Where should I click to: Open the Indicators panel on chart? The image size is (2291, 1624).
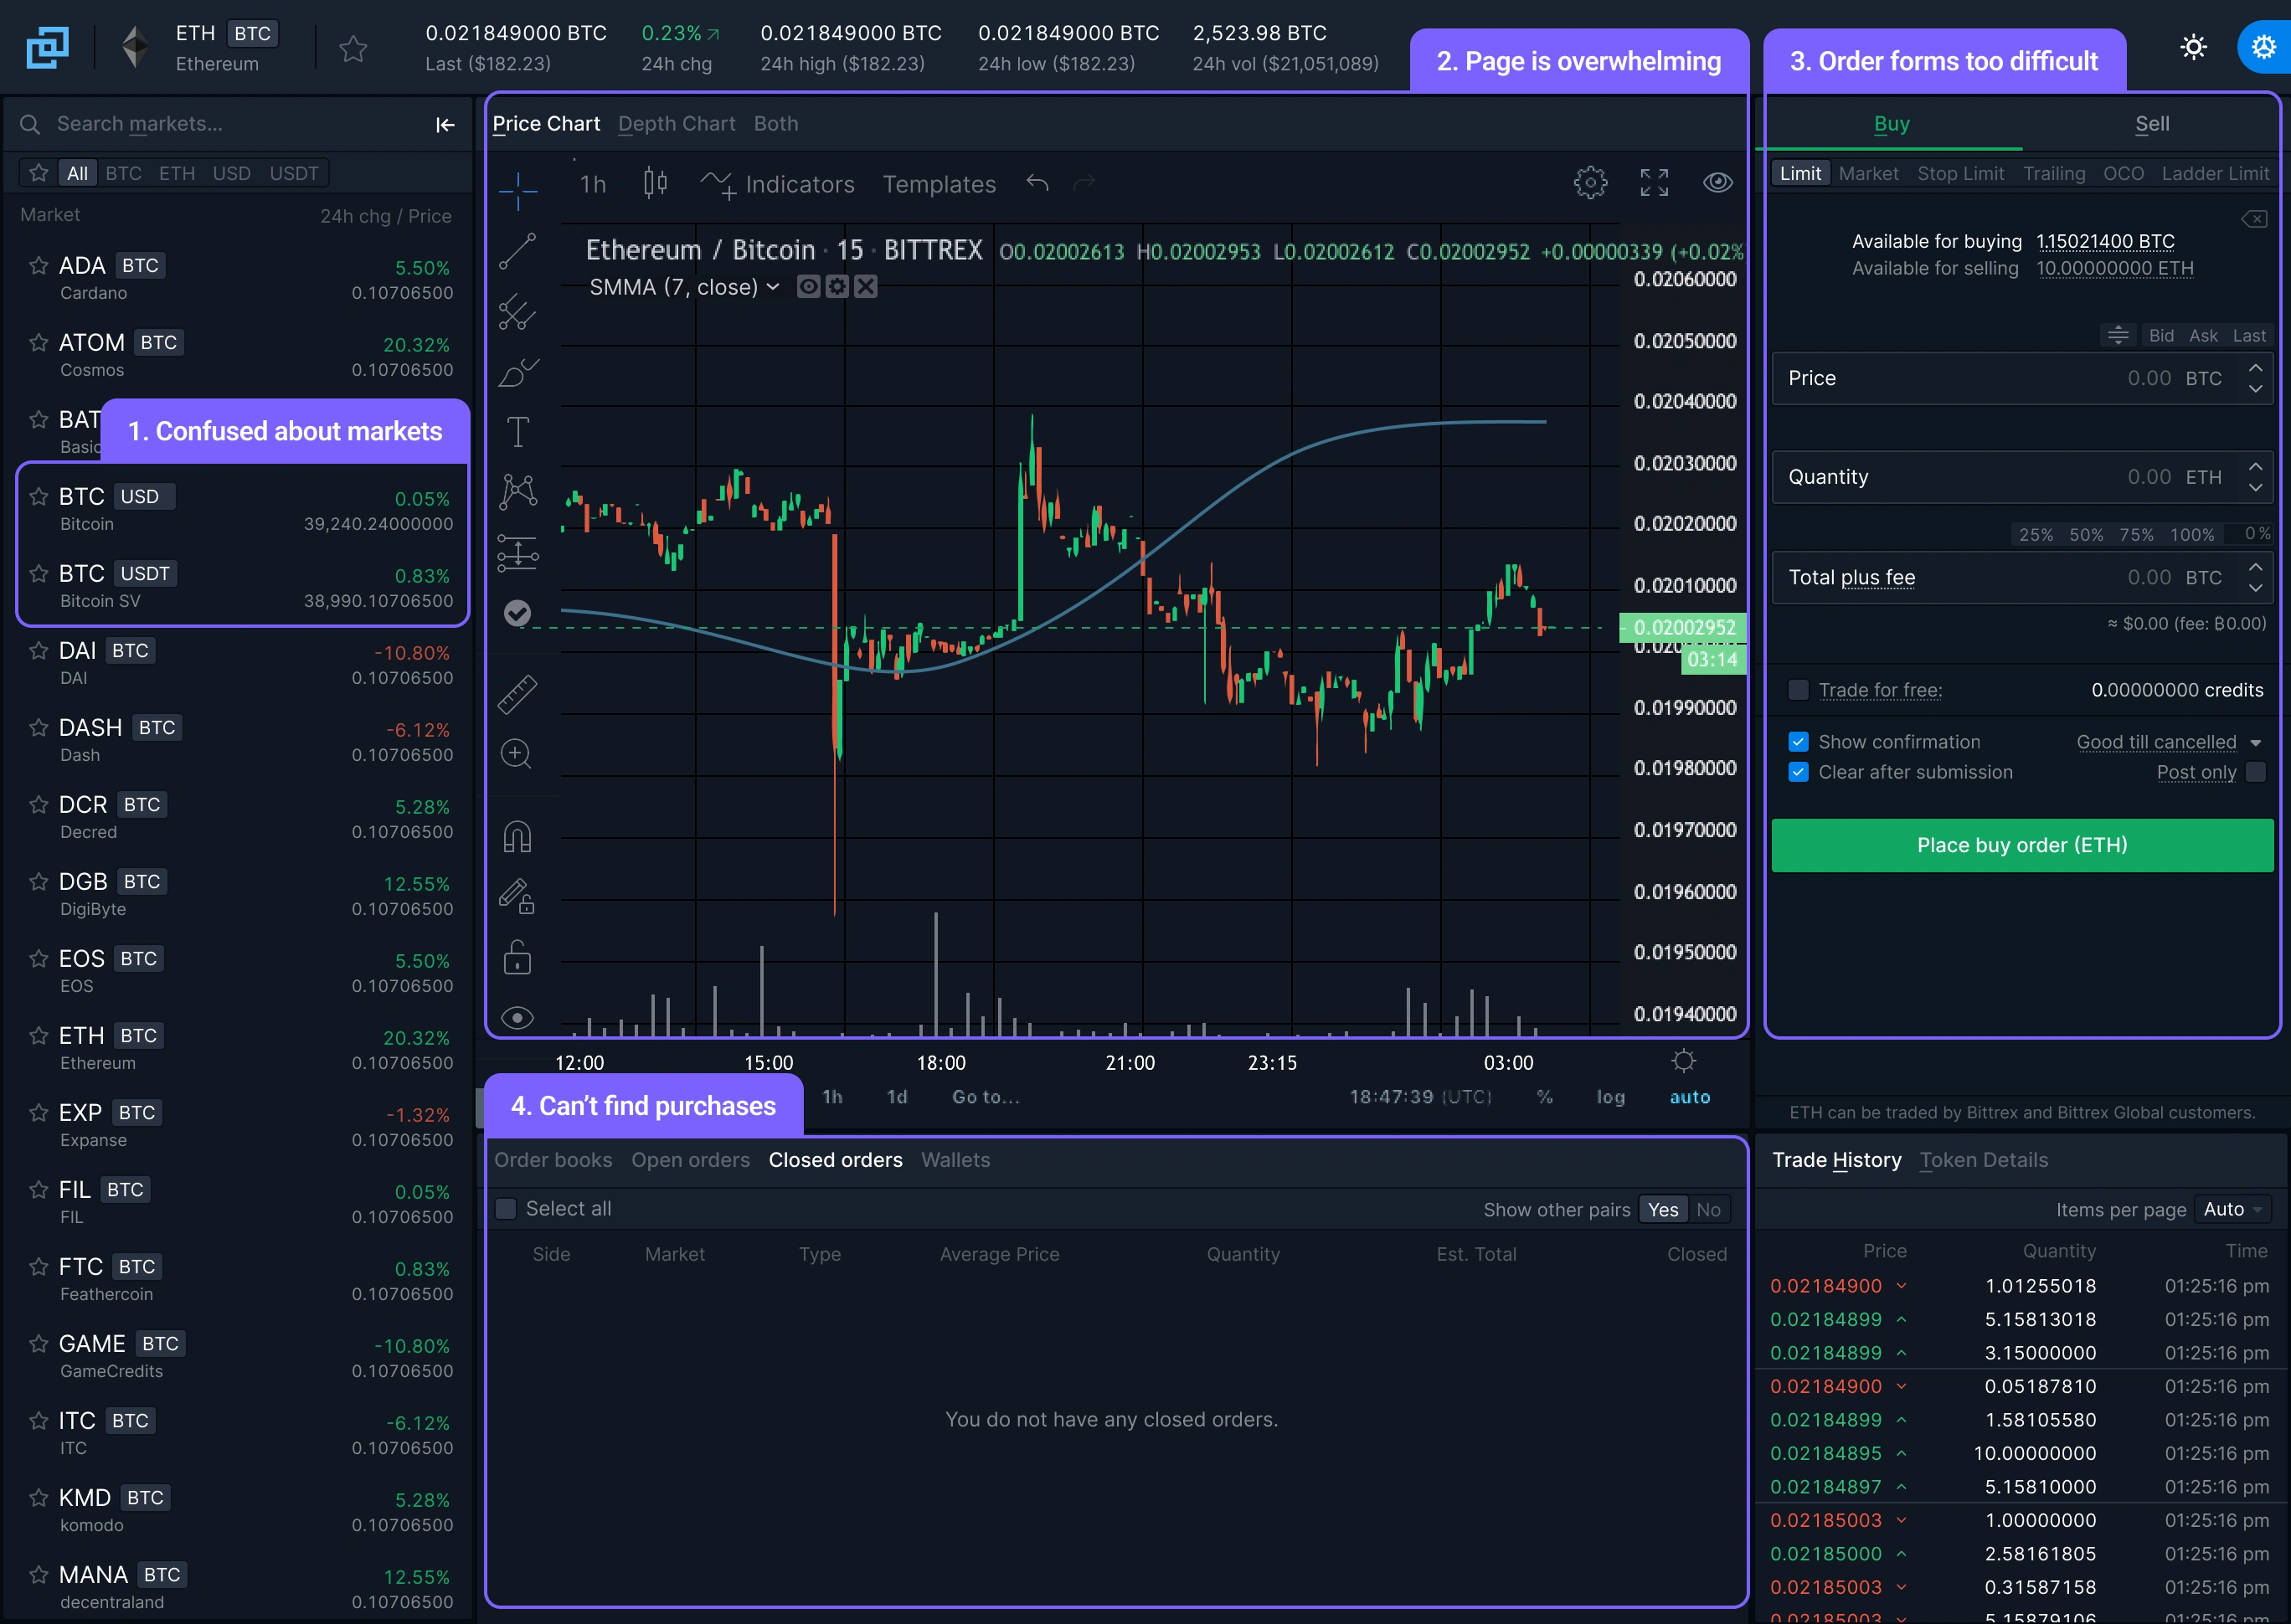[800, 182]
